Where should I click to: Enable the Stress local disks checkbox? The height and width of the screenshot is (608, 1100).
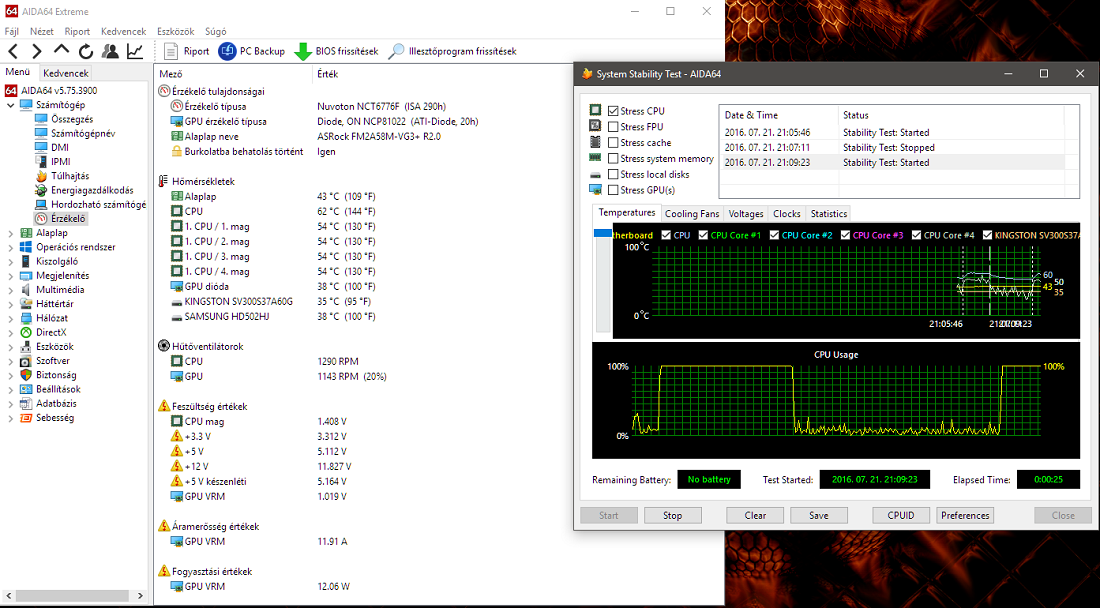point(613,174)
